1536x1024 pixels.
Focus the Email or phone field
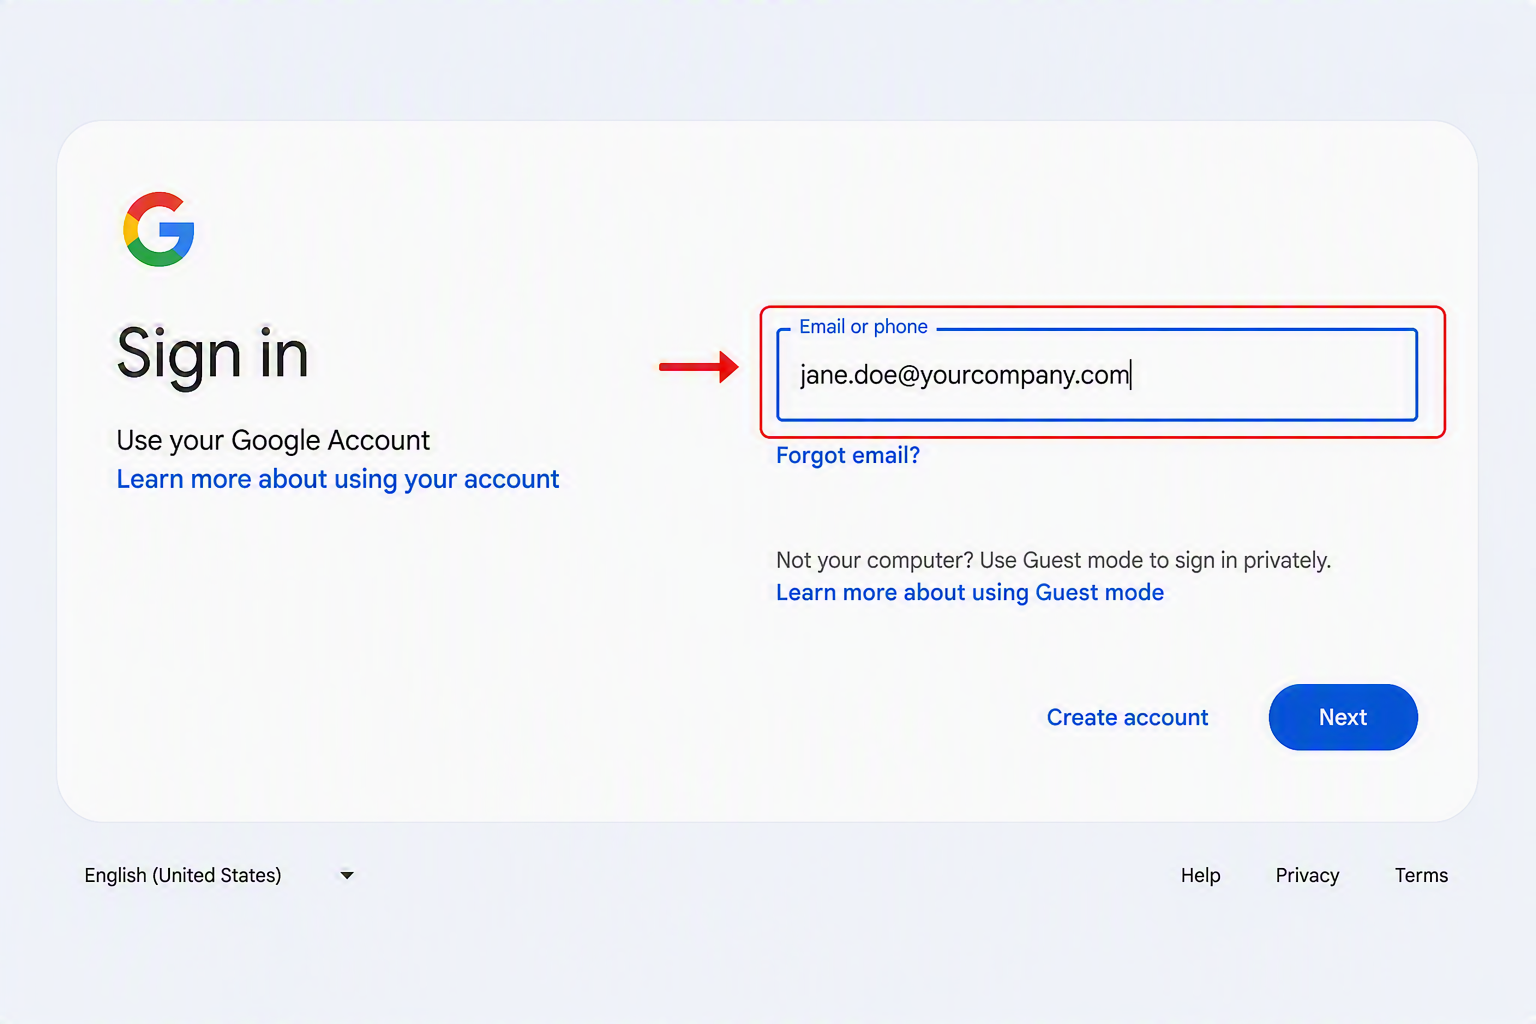(1097, 375)
